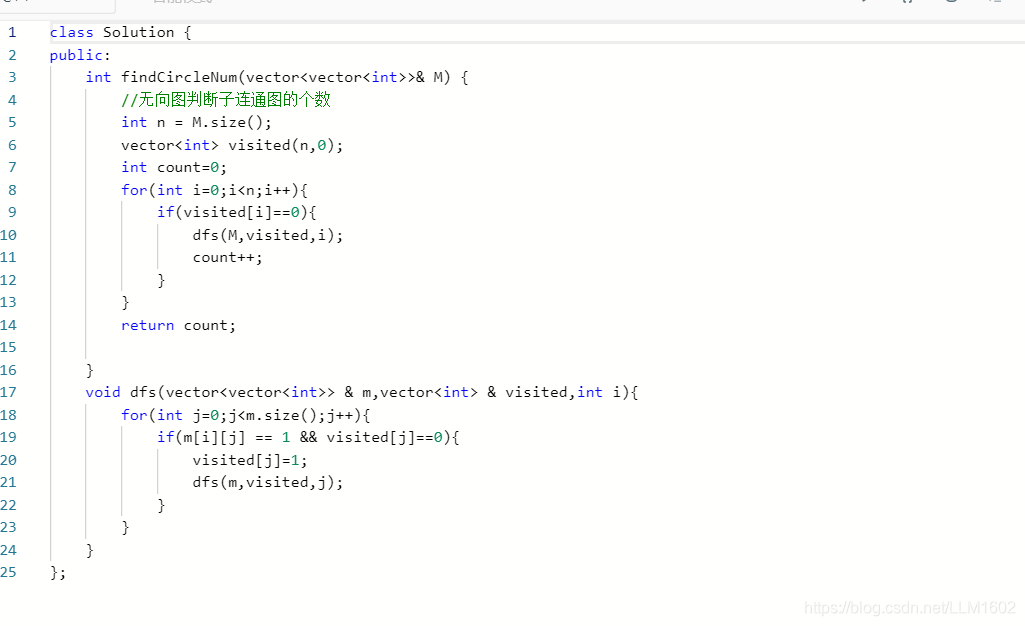Click the green Chinese comment line
The width and height of the screenshot is (1025, 626).
coord(226,99)
